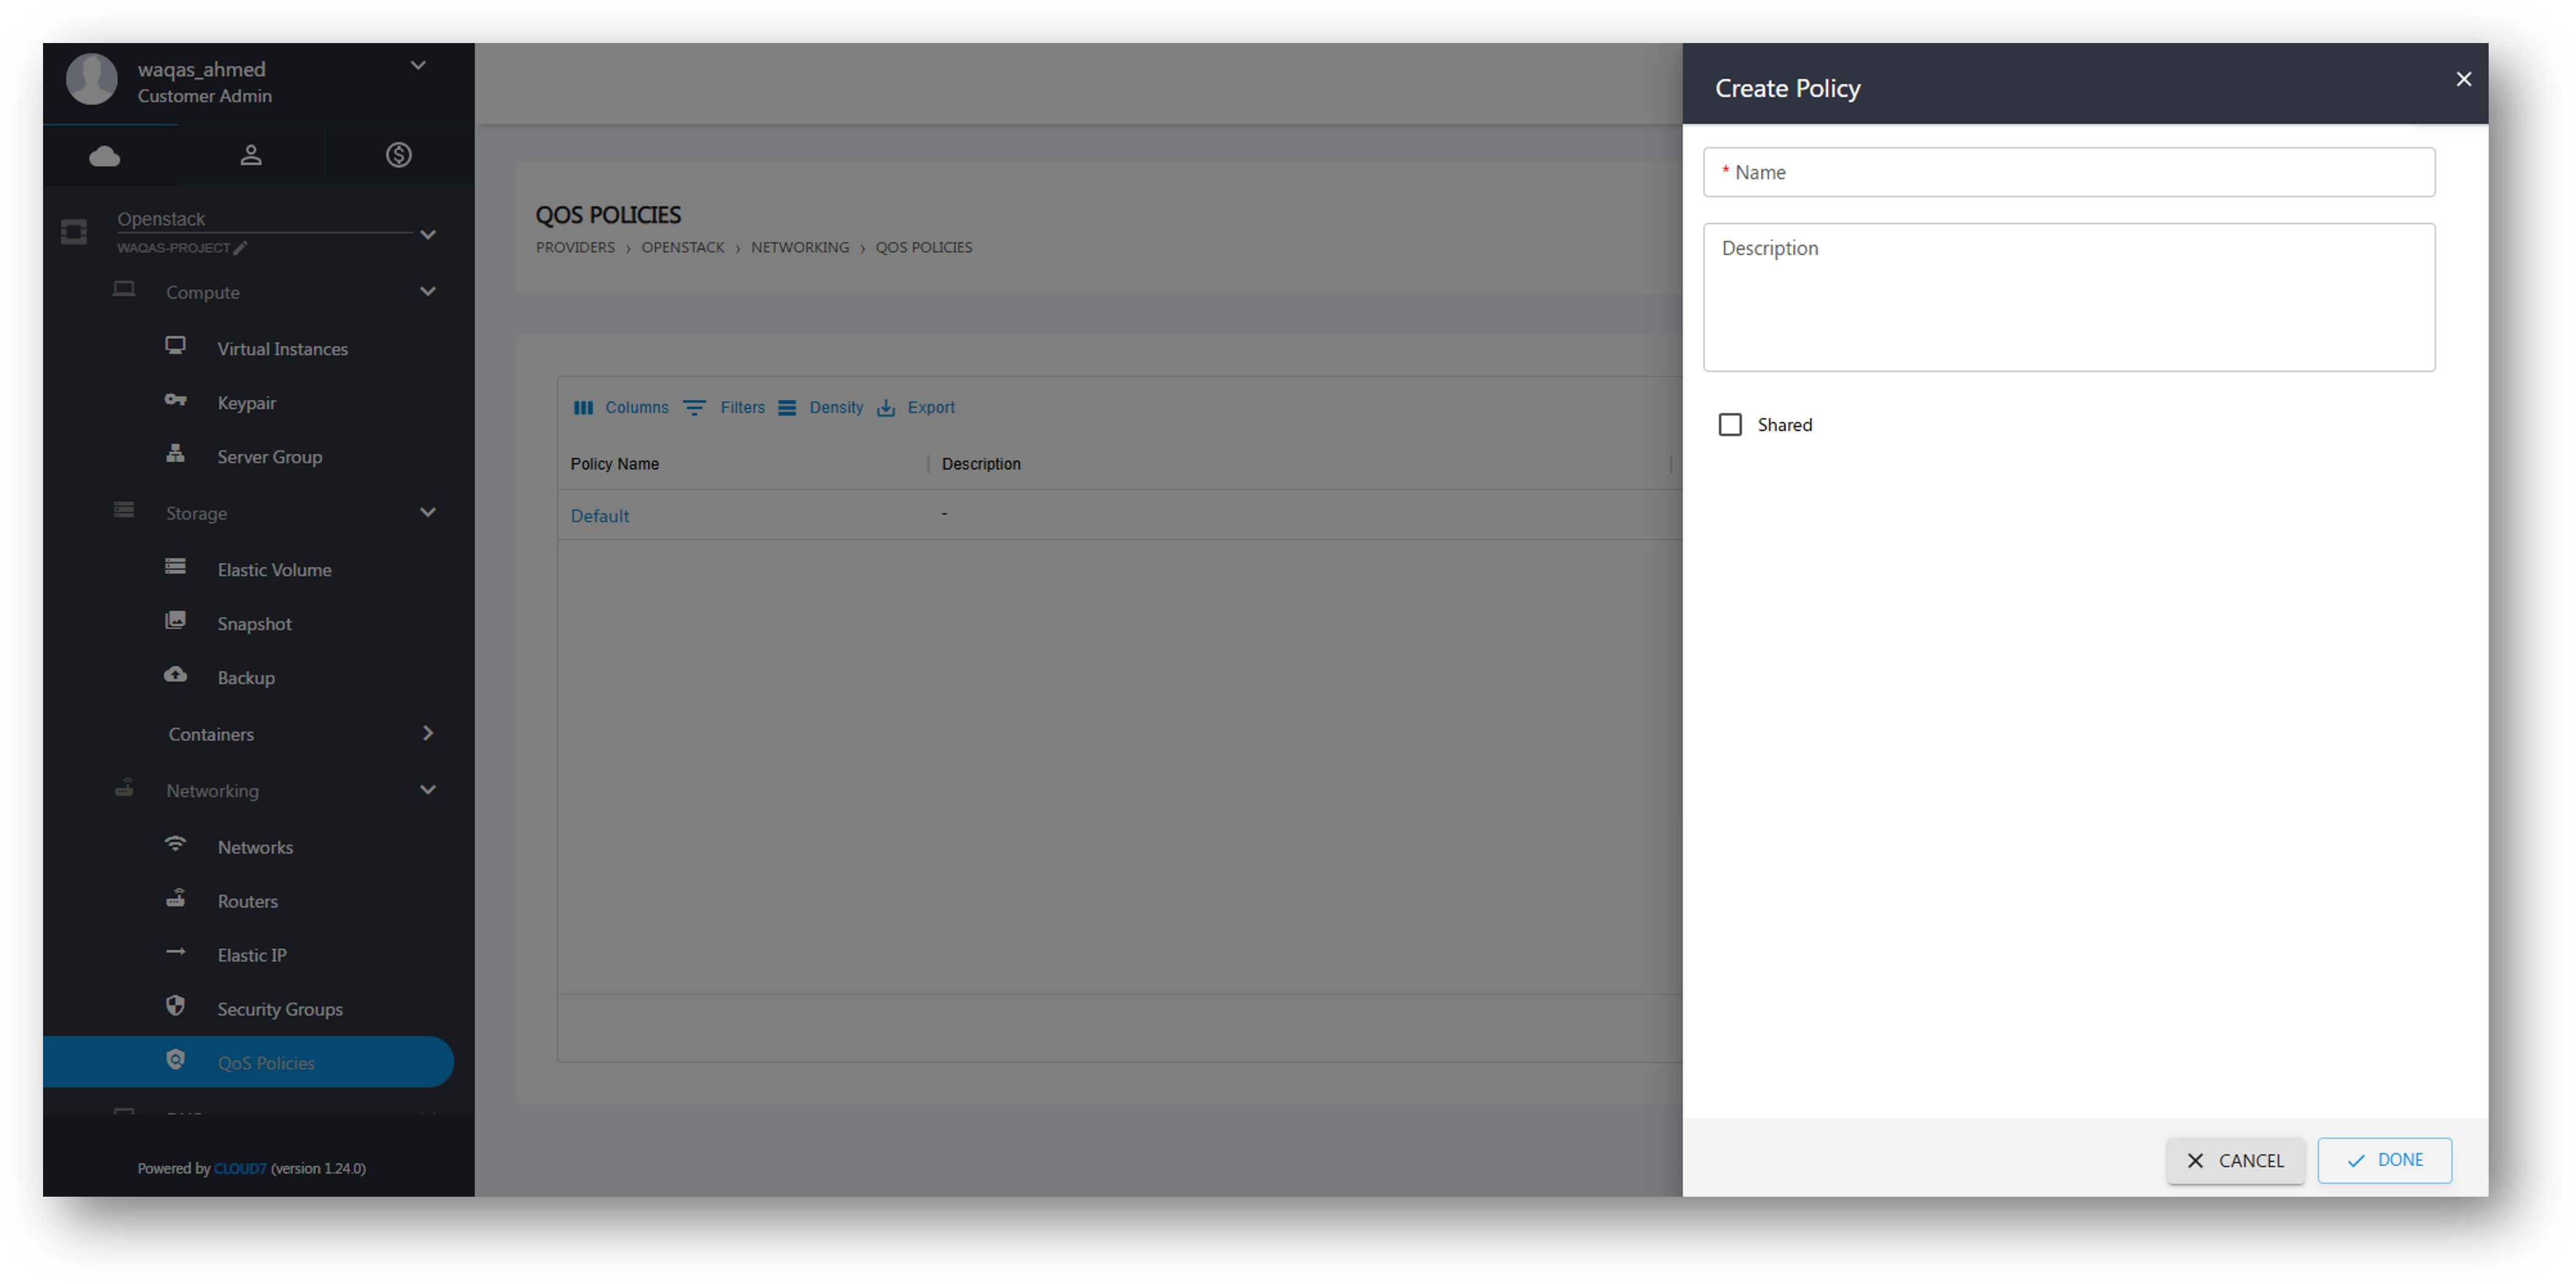Click the CANCEL button
This screenshot has width=2576, height=1284.
pos(2235,1160)
